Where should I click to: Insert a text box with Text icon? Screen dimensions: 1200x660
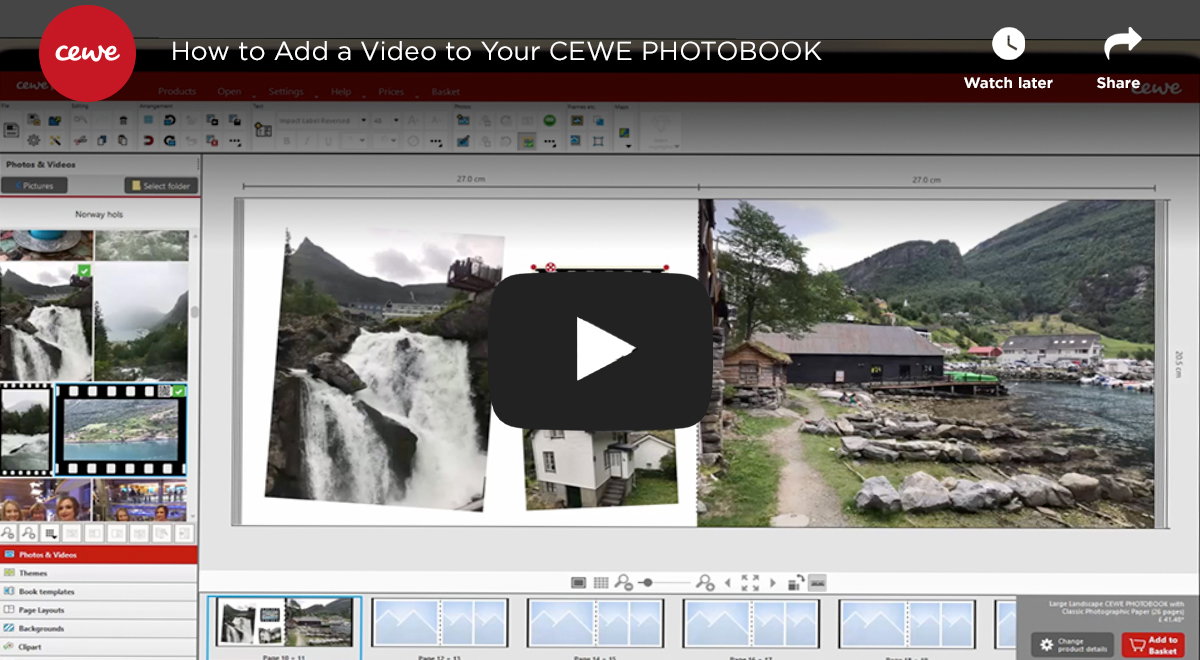tap(262, 130)
